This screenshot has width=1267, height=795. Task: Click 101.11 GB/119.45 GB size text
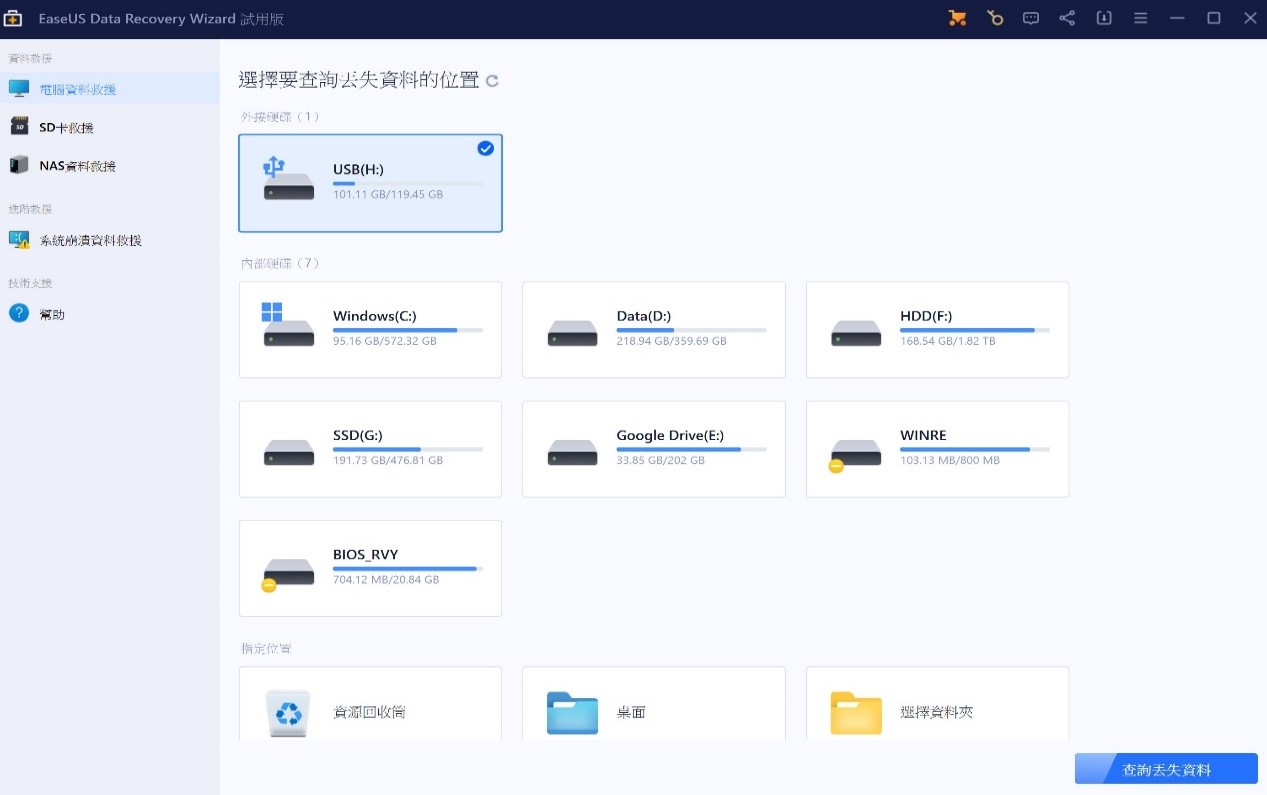pyautogui.click(x=388, y=194)
